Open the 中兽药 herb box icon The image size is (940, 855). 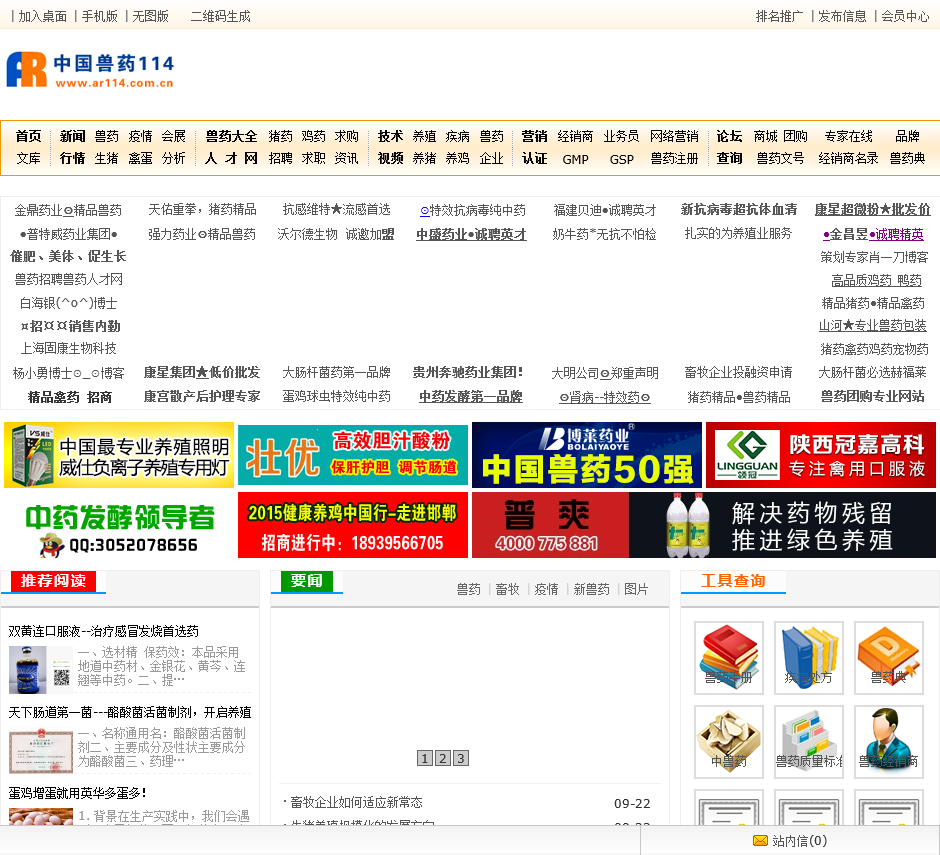click(x=728, y=742)
